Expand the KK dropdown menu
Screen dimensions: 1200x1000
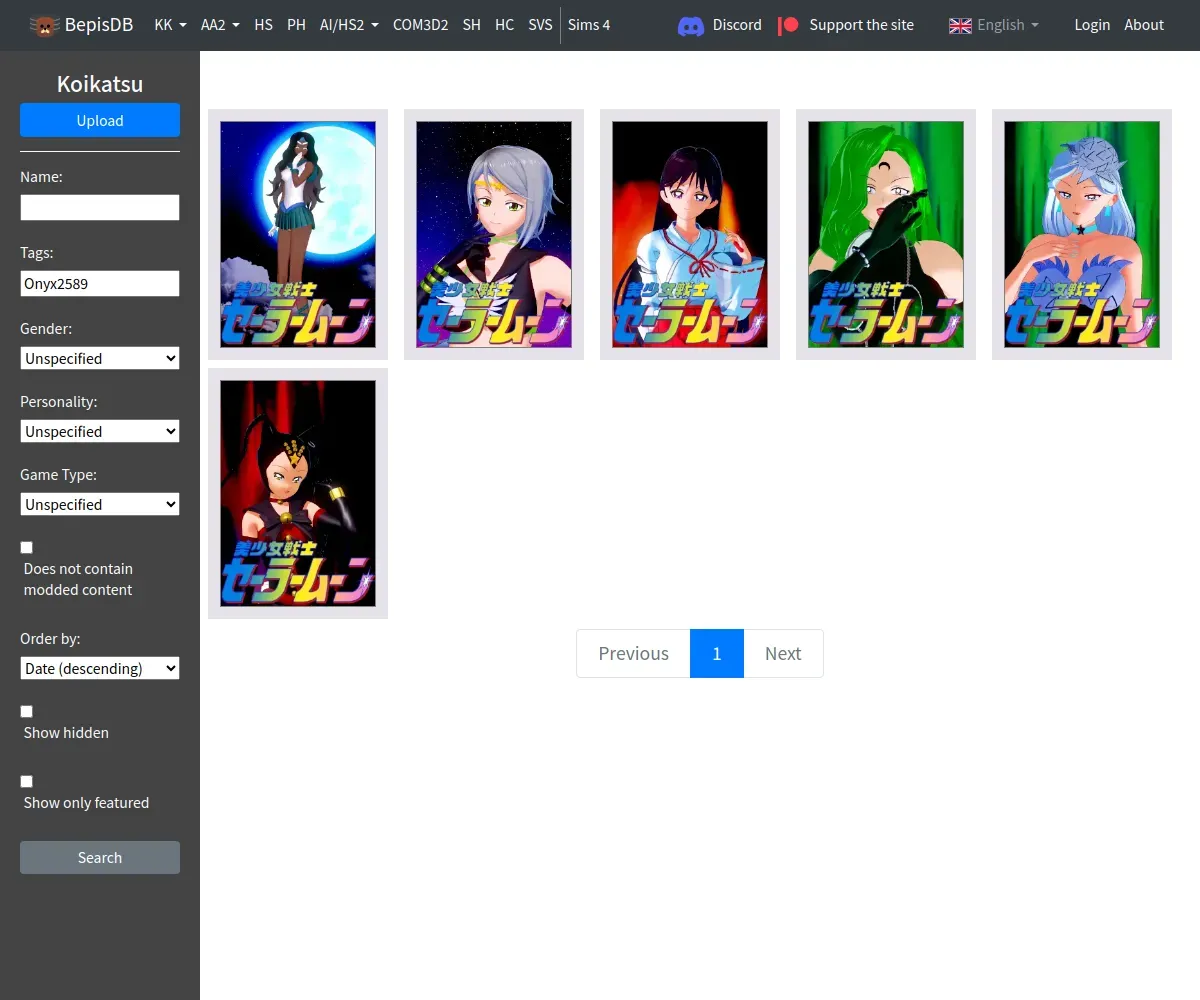click(x=170, y=25)
